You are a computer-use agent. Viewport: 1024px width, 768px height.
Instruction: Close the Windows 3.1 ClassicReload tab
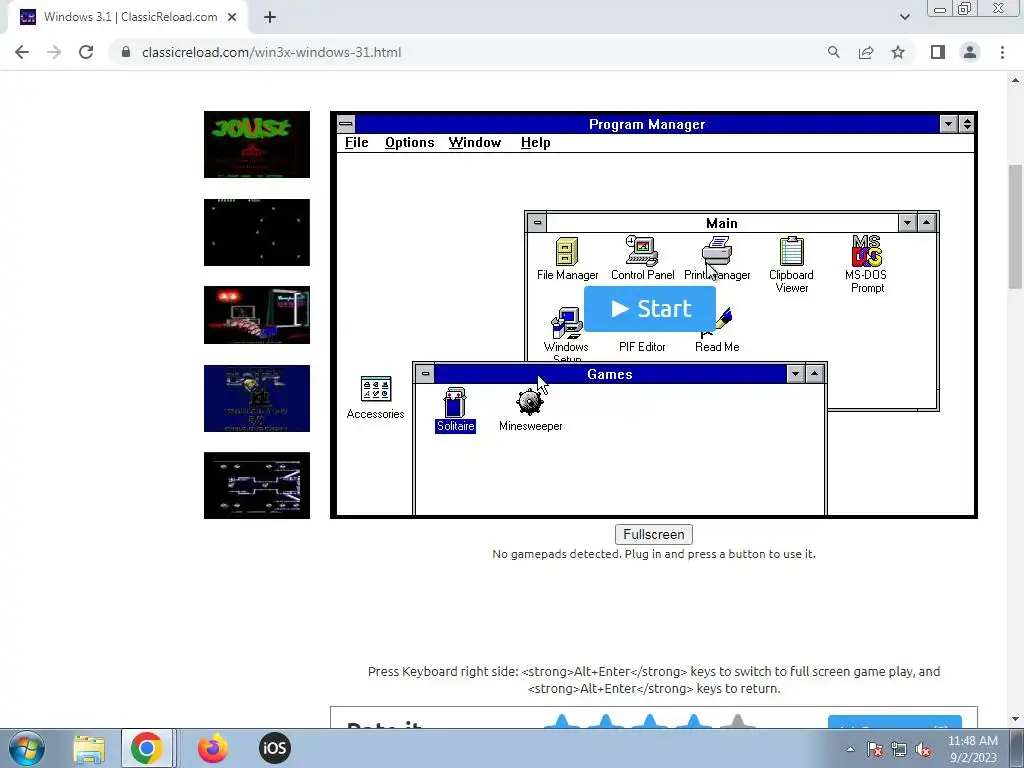[232, 17]
